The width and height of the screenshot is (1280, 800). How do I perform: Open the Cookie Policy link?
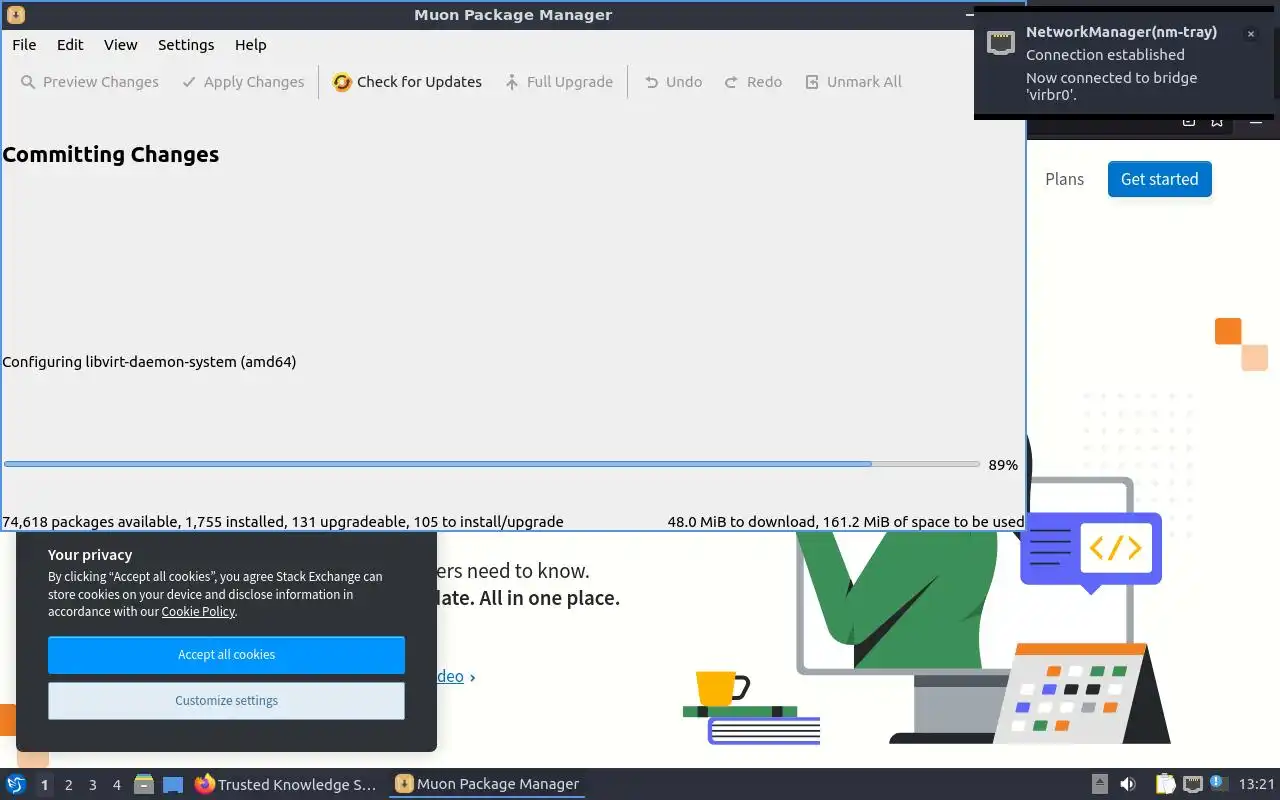[x=198, y=612]
